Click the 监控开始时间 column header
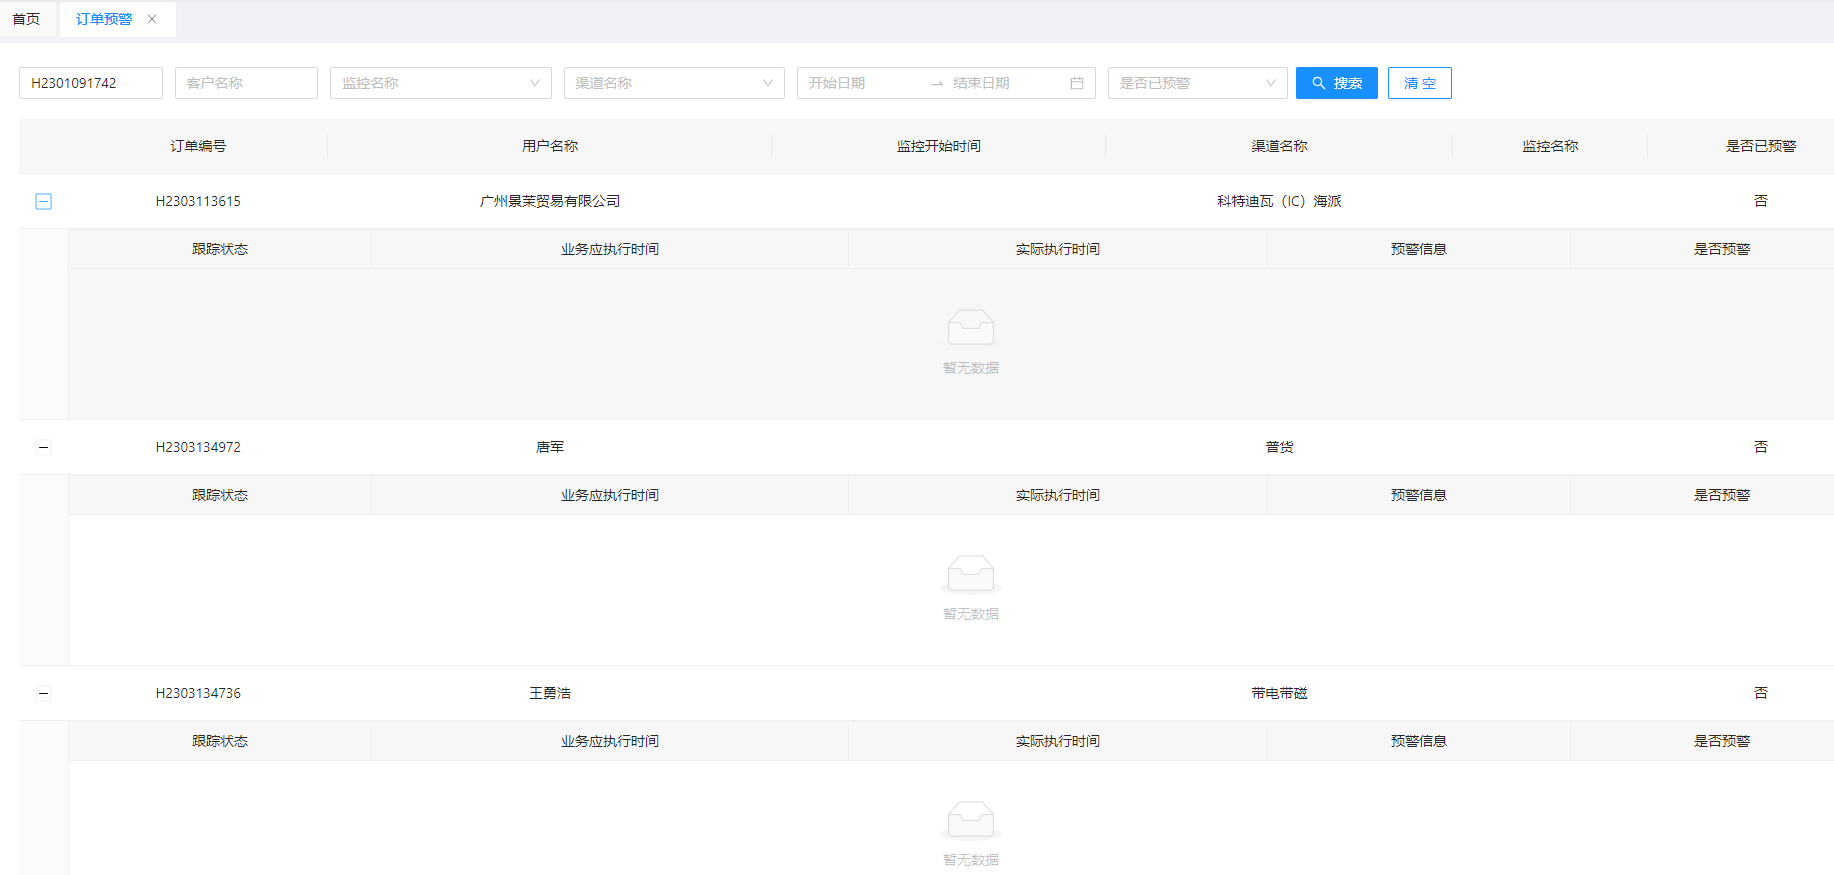 (x=938, y=146)
